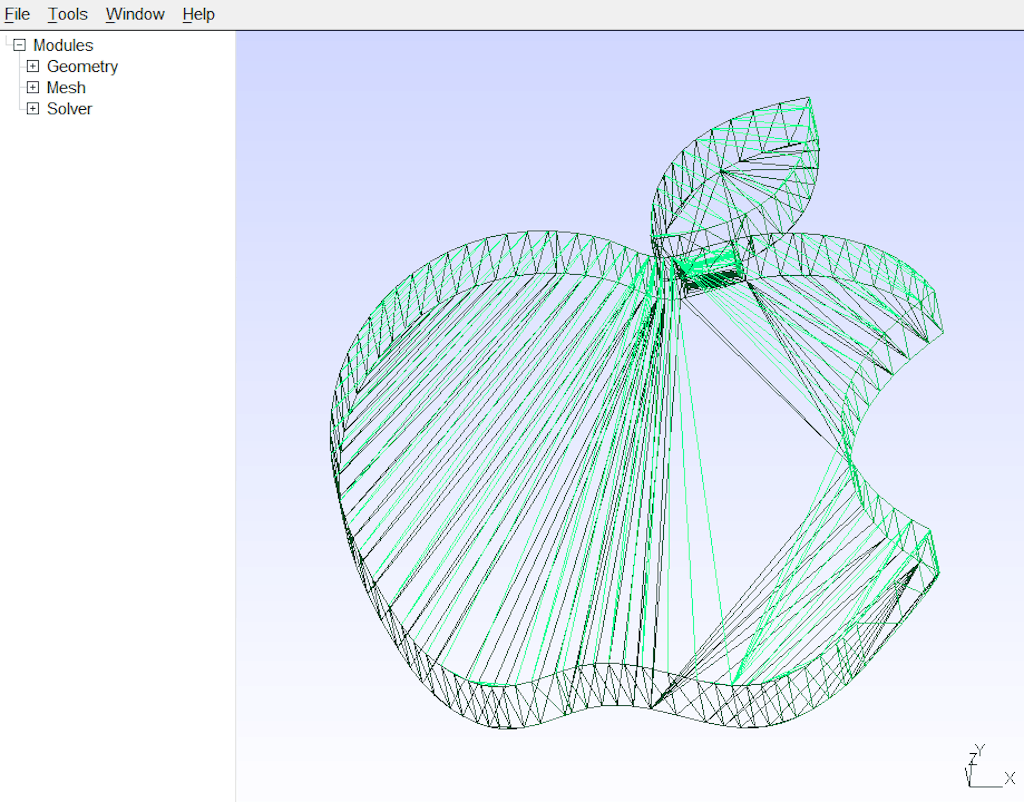Click the XYZ axis orientation indicator
1024x802 pixels.
(x=990, y=766)
